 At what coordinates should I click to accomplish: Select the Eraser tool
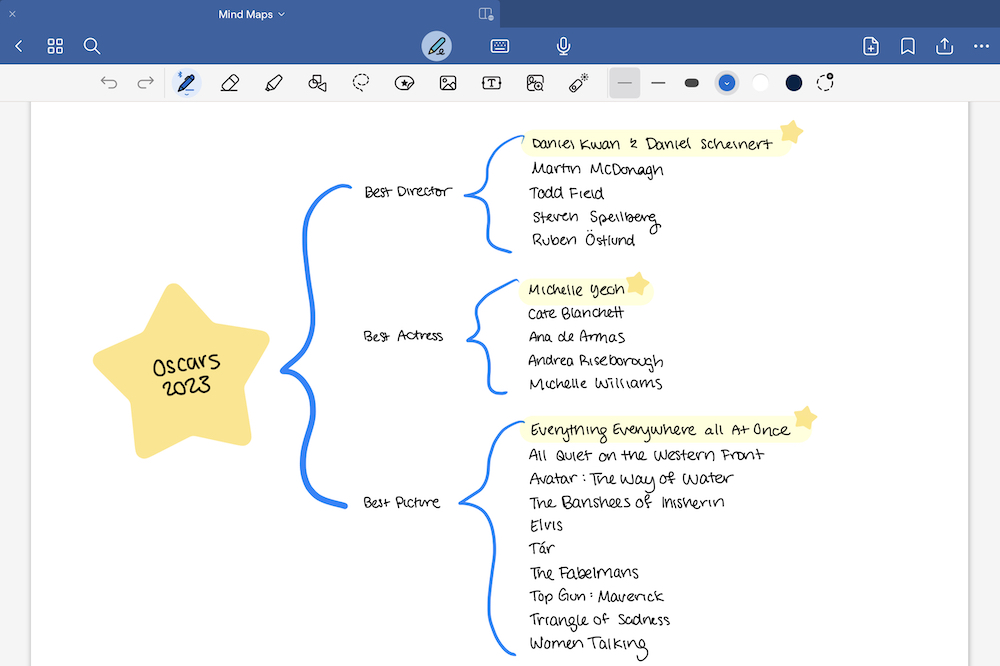(230, 83)
